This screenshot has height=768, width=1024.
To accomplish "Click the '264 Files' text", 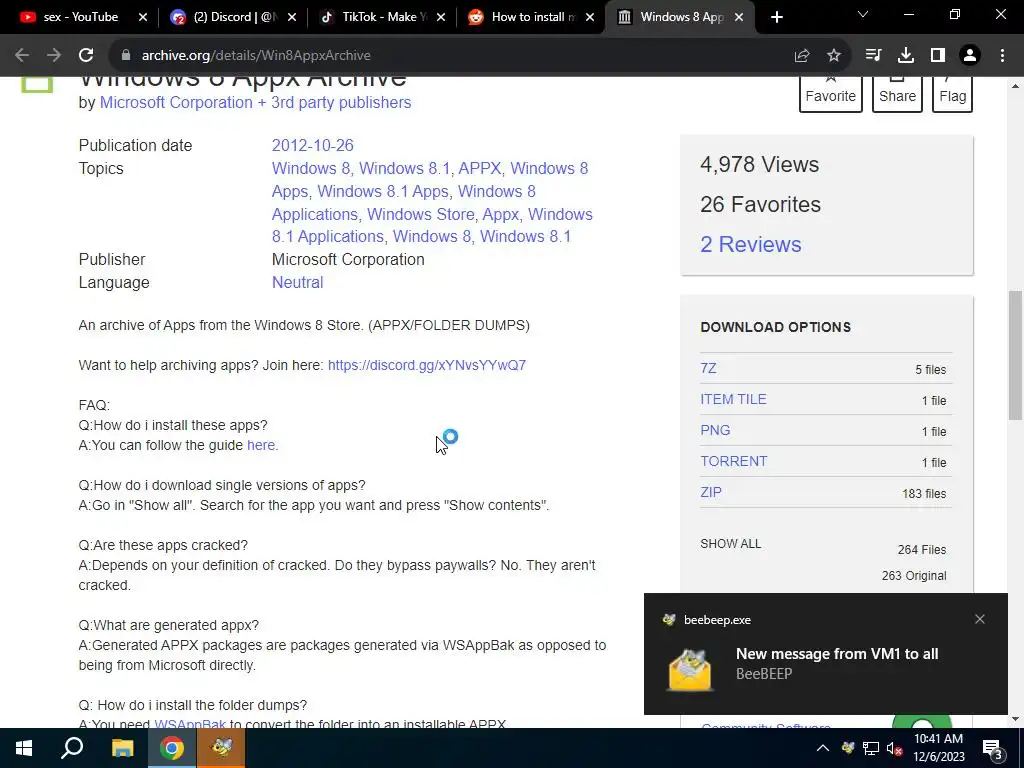I will [921, 550].
